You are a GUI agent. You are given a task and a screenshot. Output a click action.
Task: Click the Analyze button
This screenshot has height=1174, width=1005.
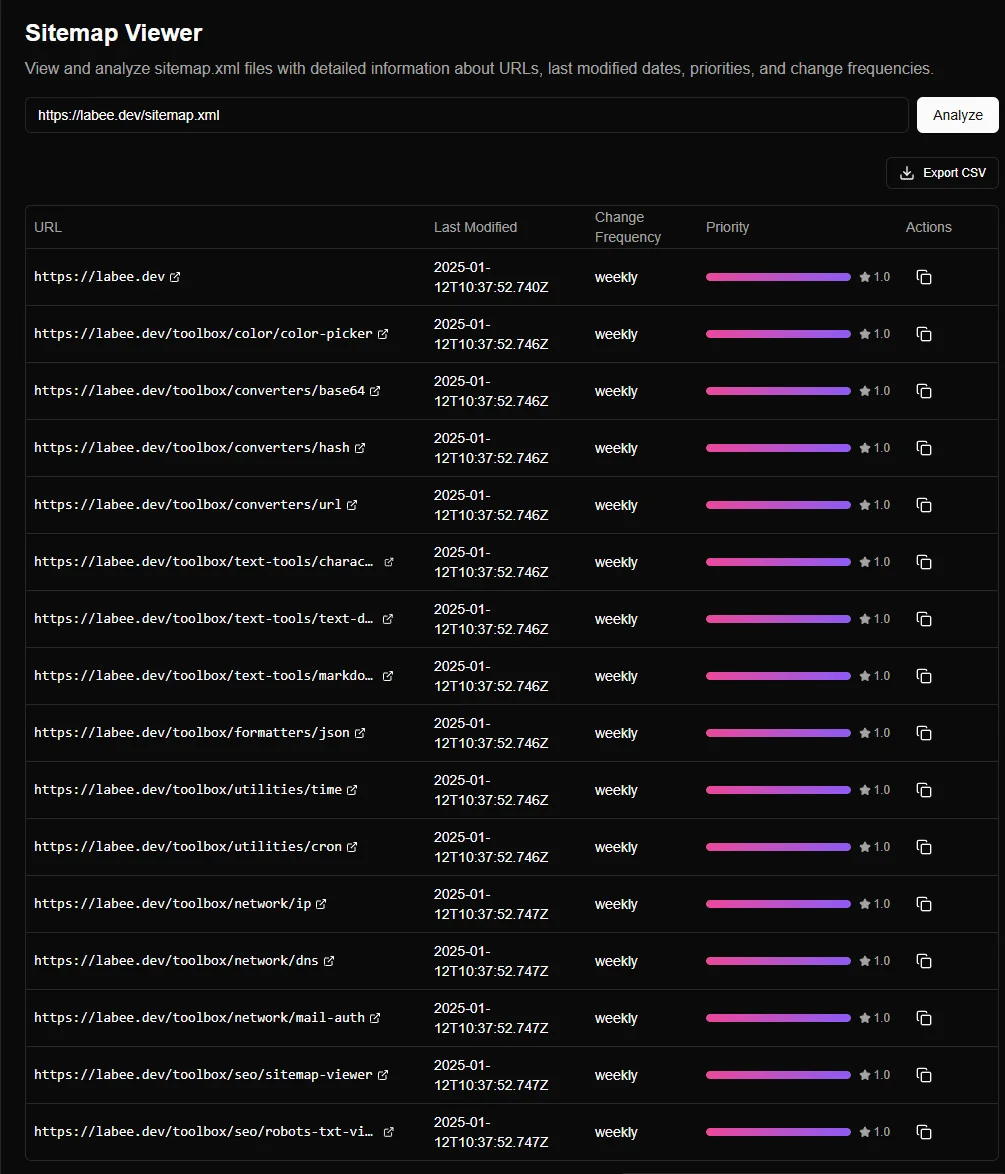tap(957, 115)
